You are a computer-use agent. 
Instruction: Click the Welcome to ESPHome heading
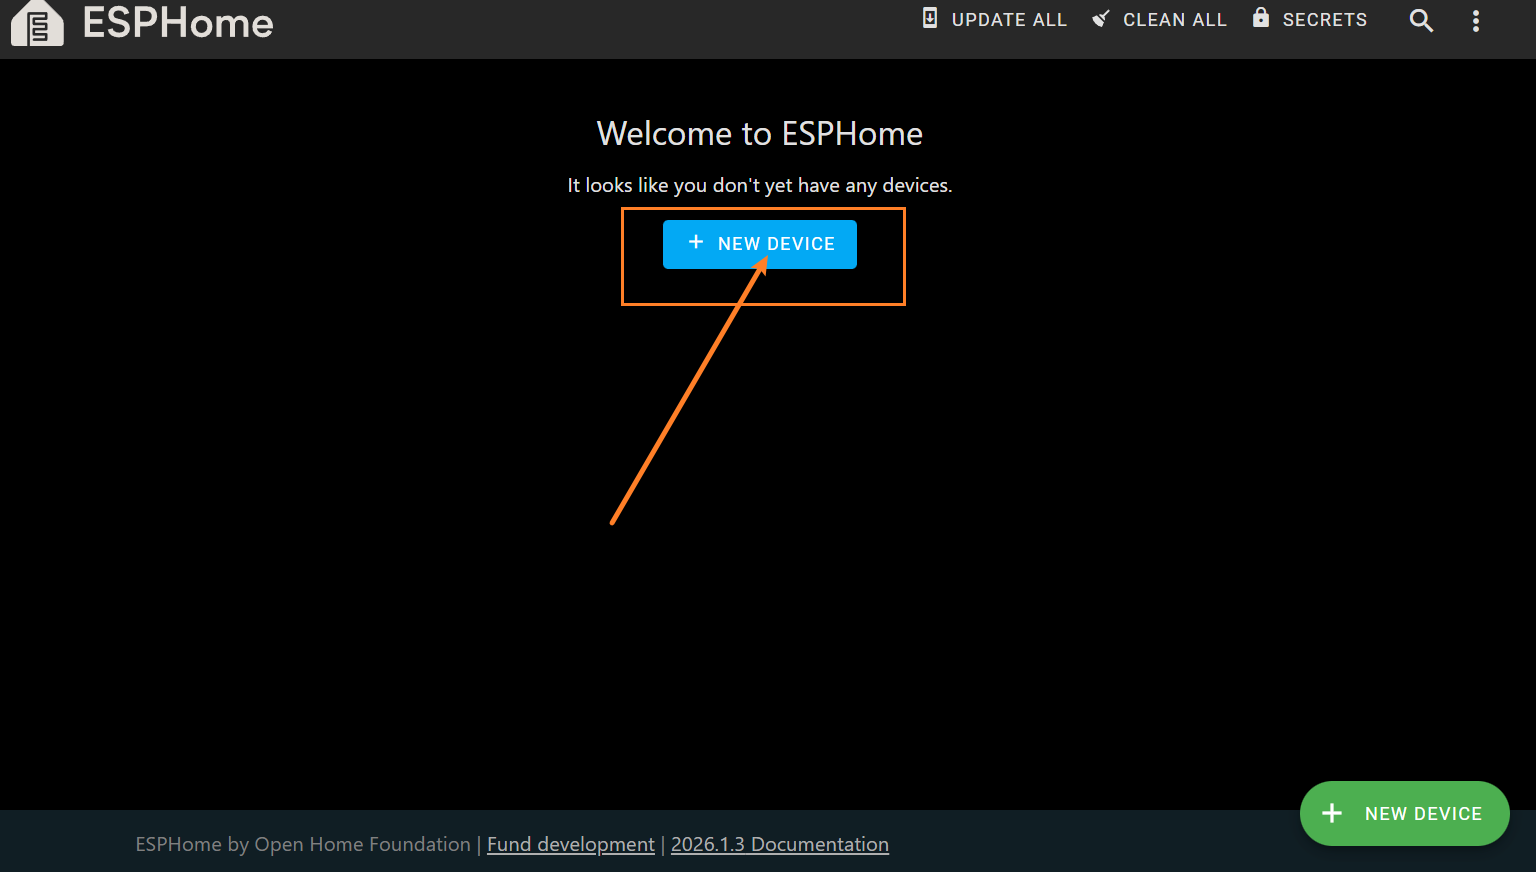click(760, 134)
